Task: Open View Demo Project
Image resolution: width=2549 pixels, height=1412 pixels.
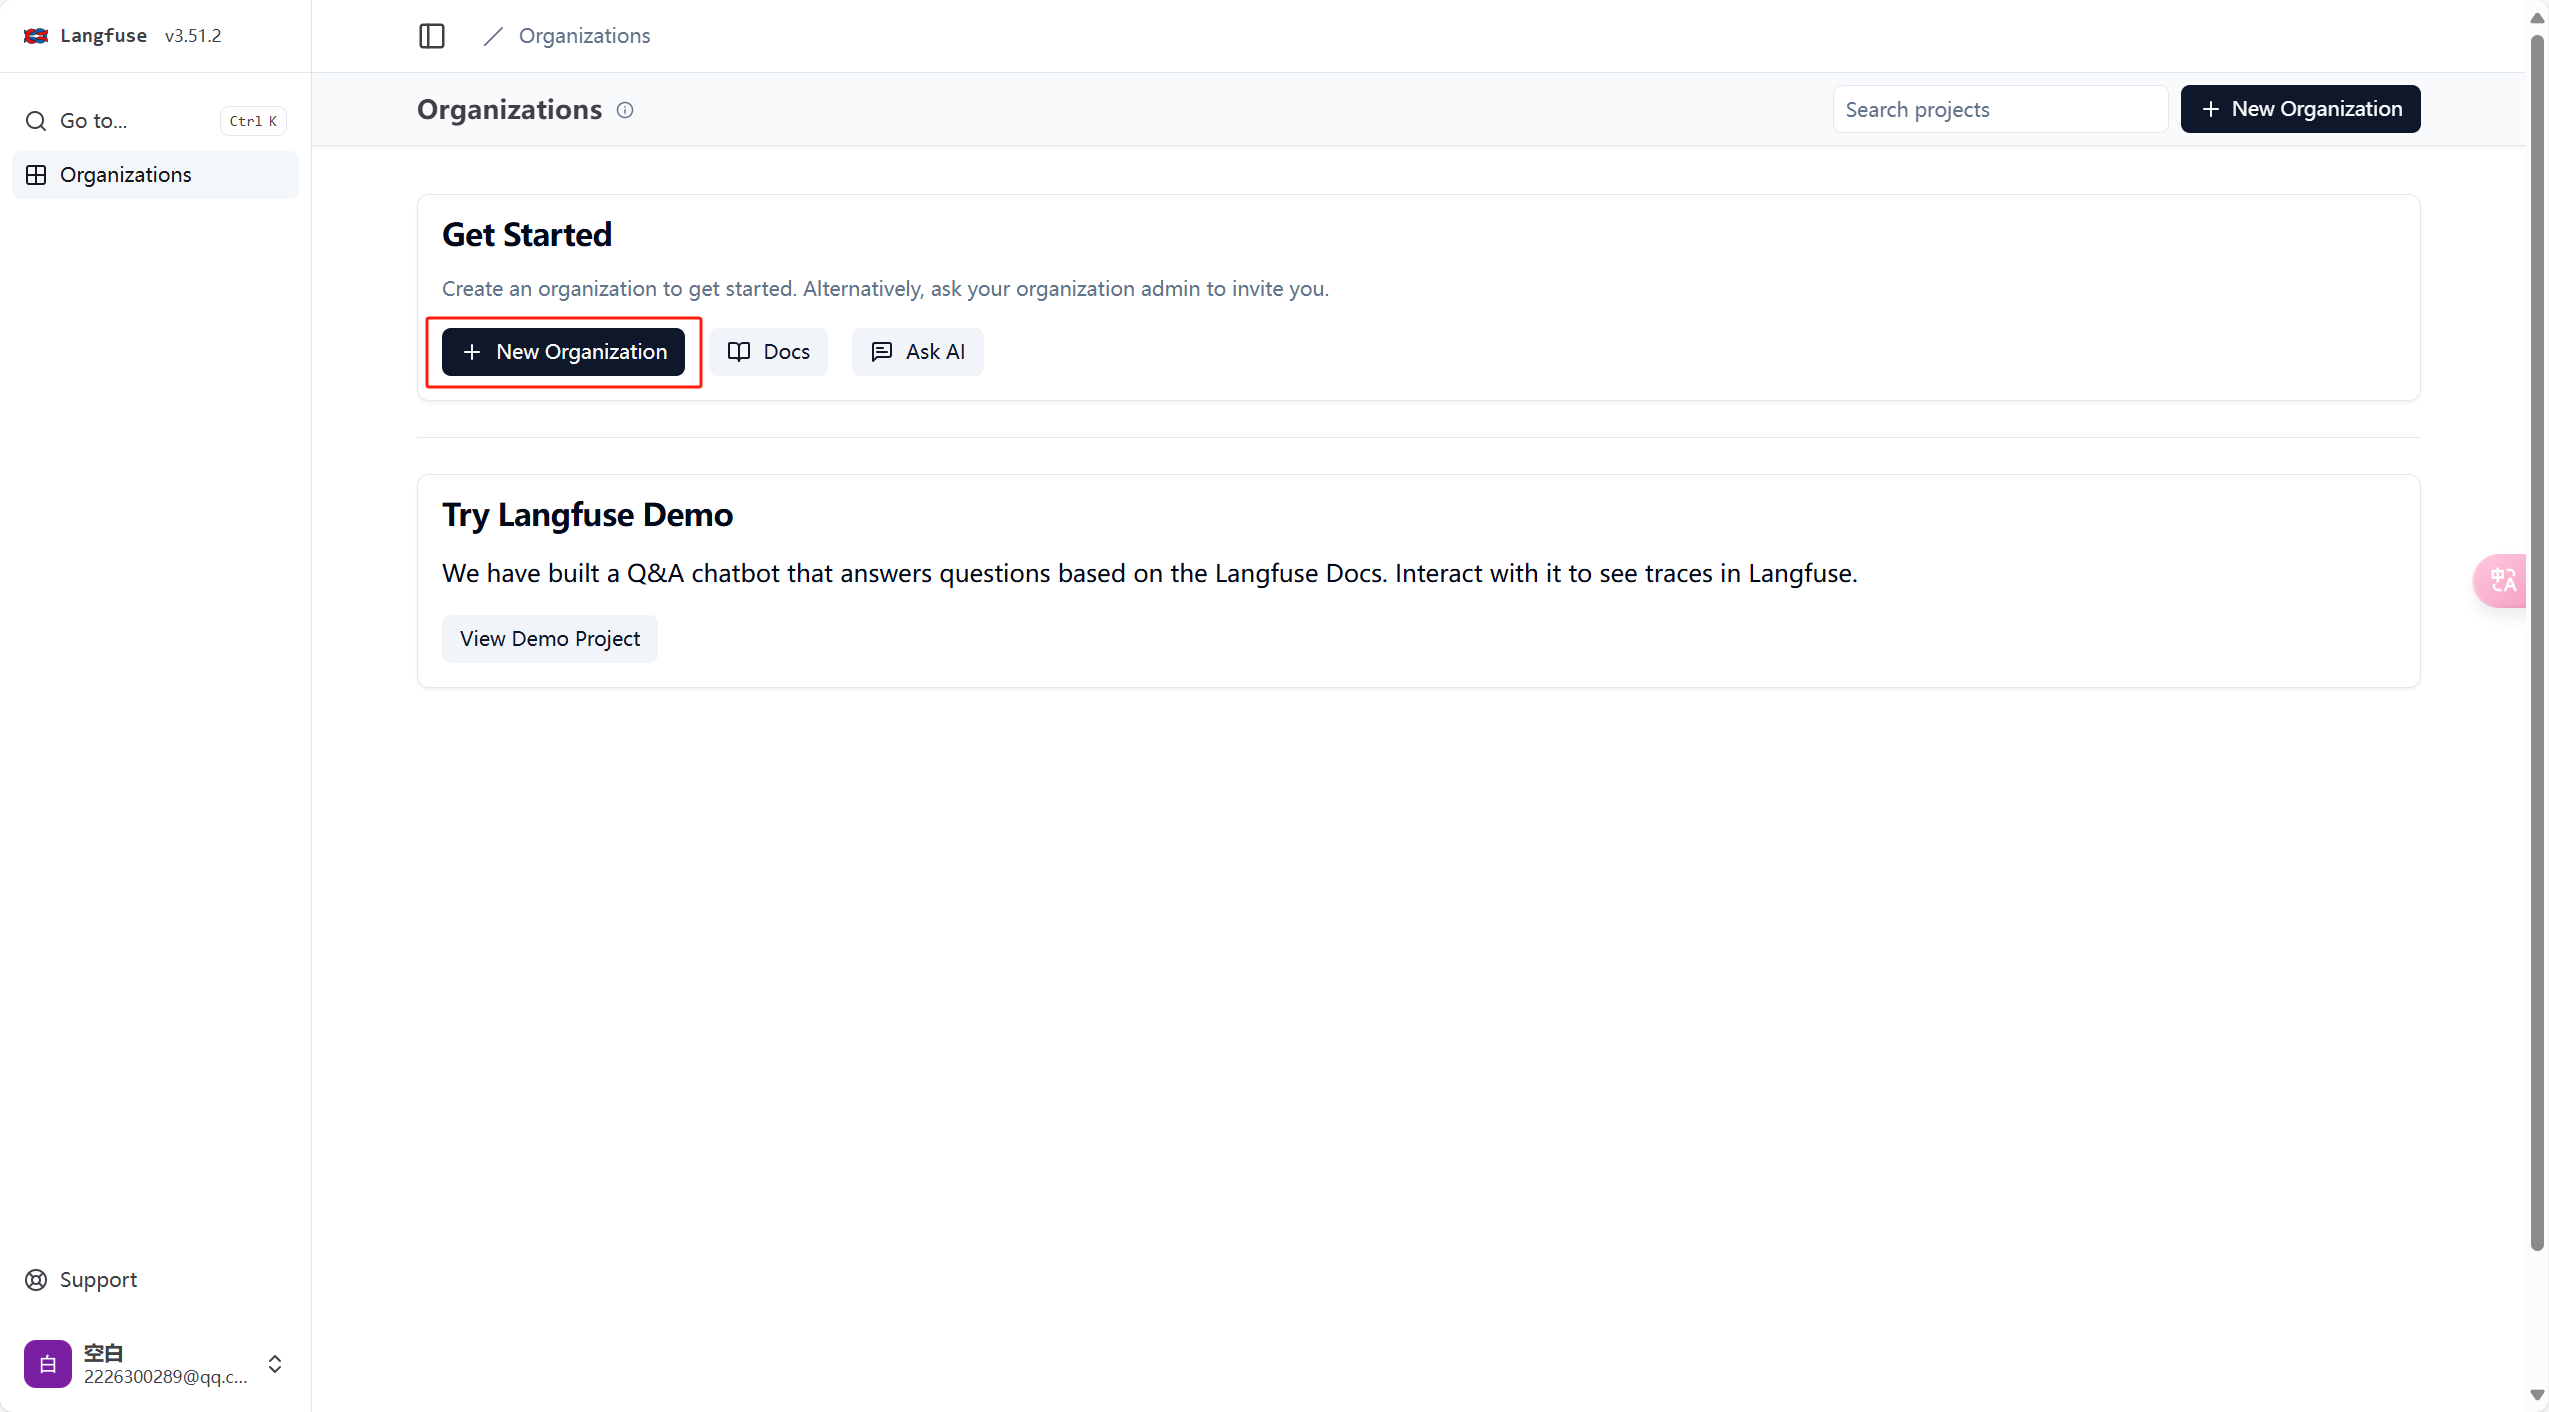Action: pyautogui.click(x=550, y=639)
